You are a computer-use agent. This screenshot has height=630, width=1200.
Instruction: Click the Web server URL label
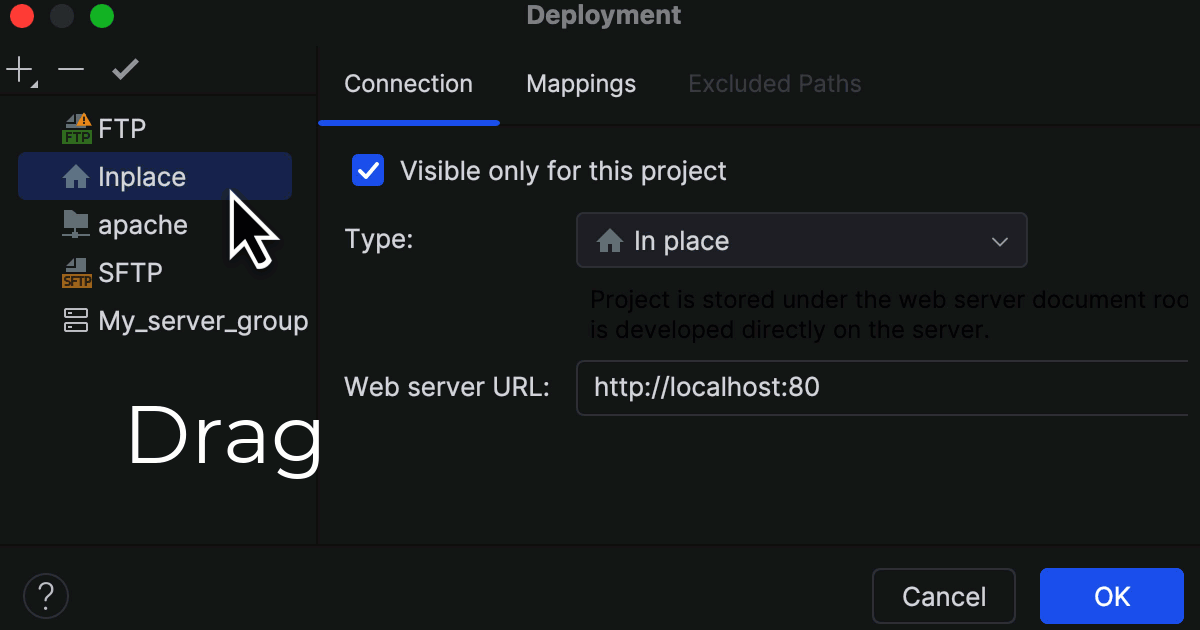[447, 387]
